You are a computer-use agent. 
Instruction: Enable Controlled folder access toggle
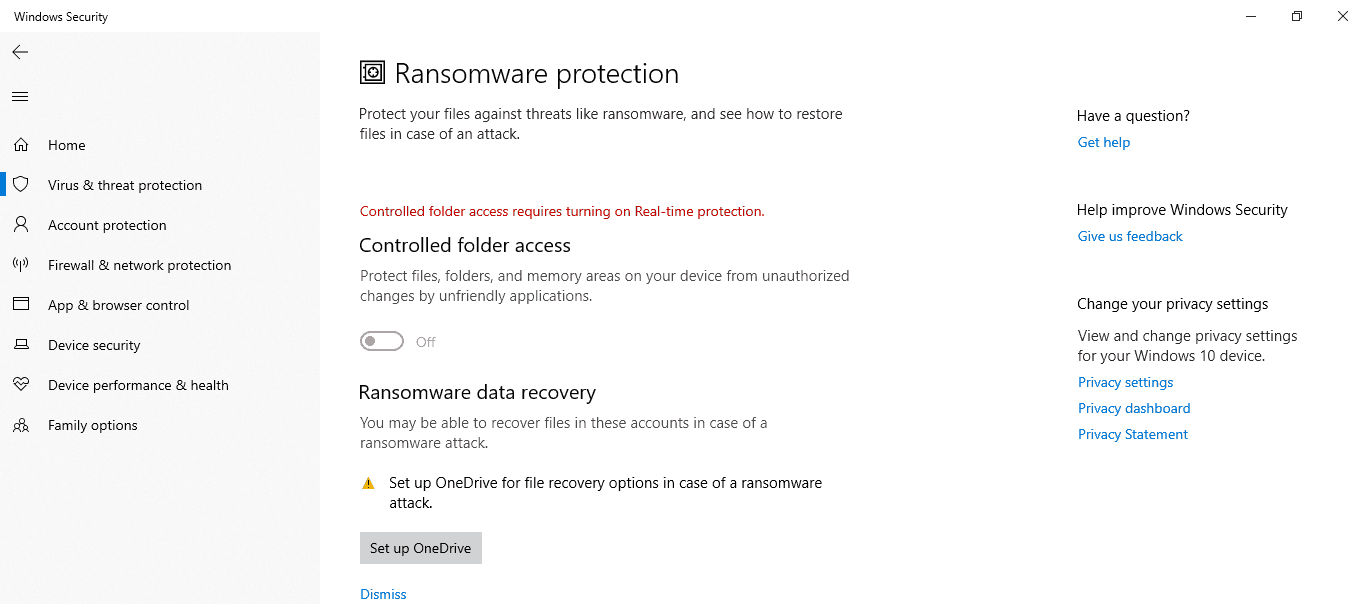click(381, 340)
